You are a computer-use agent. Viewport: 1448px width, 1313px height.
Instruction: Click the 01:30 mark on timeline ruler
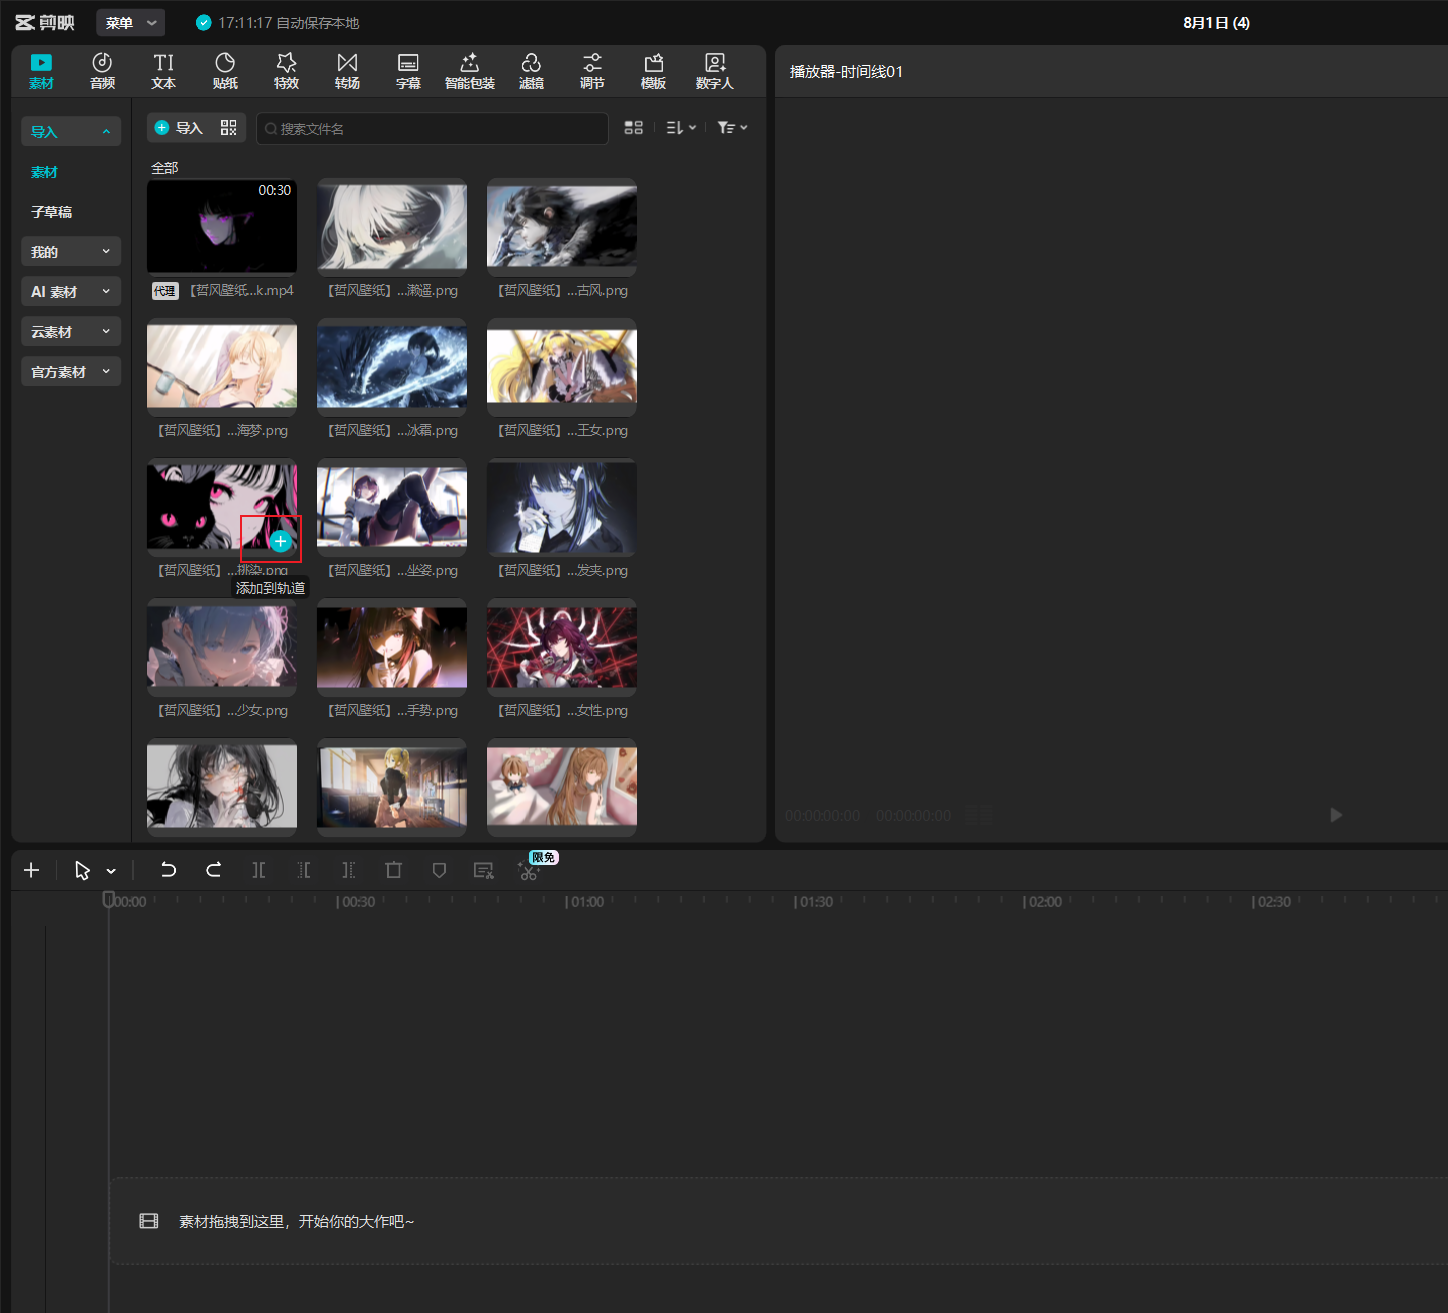[x=814, y=902]
